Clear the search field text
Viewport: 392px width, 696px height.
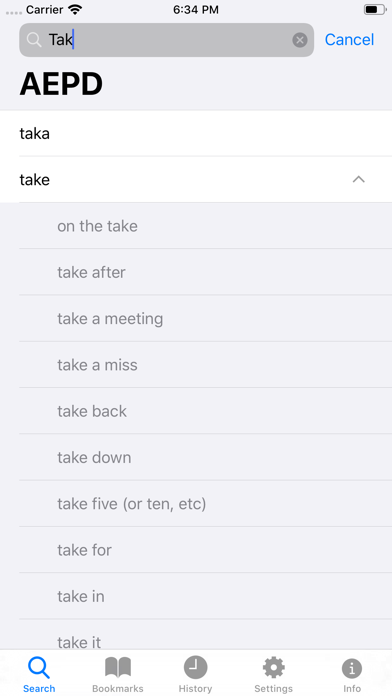pyautogui.click(x=300, y=40)
